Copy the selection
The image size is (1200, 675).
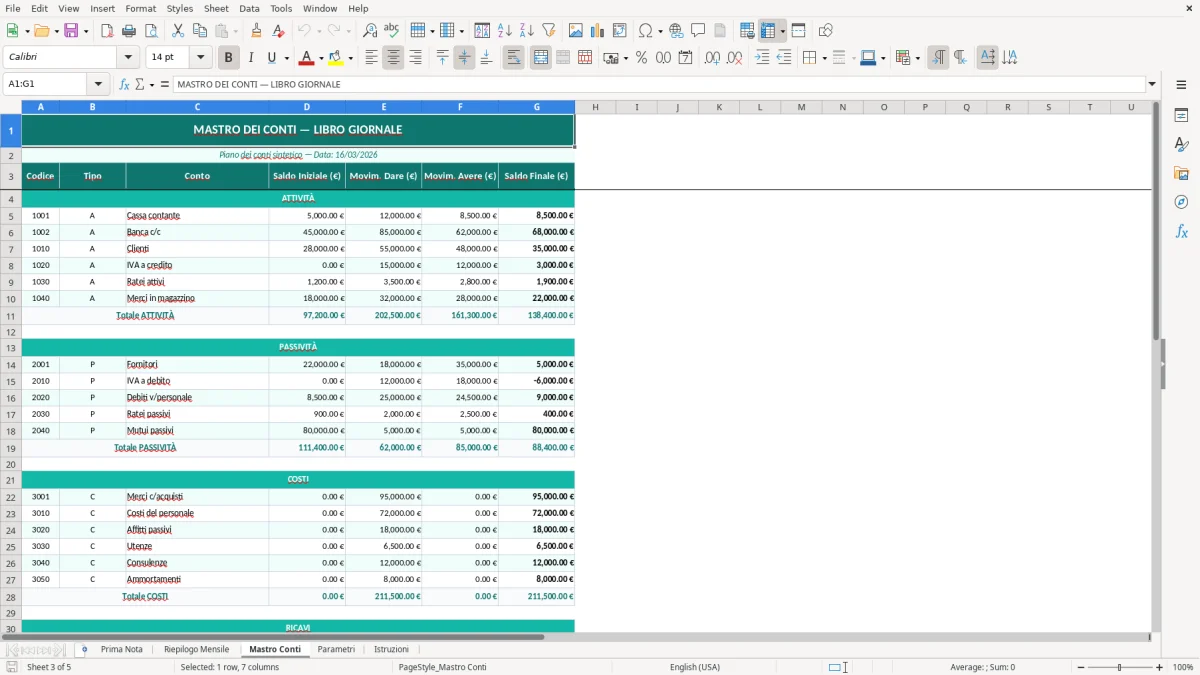(200, 31)
